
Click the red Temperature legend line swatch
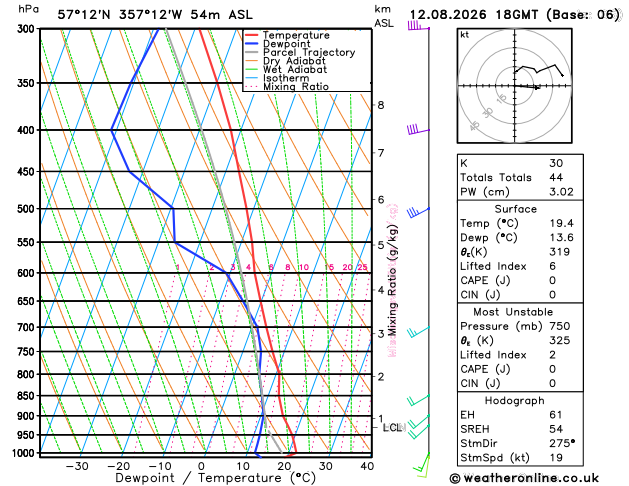pos(252,35)
